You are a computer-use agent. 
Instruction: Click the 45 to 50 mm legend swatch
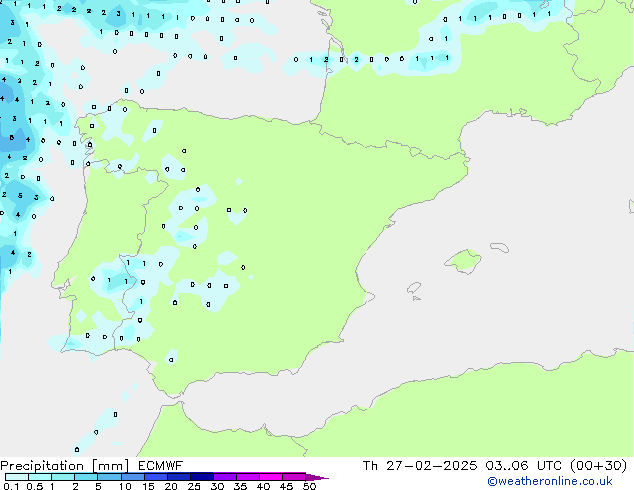point(294,477)
